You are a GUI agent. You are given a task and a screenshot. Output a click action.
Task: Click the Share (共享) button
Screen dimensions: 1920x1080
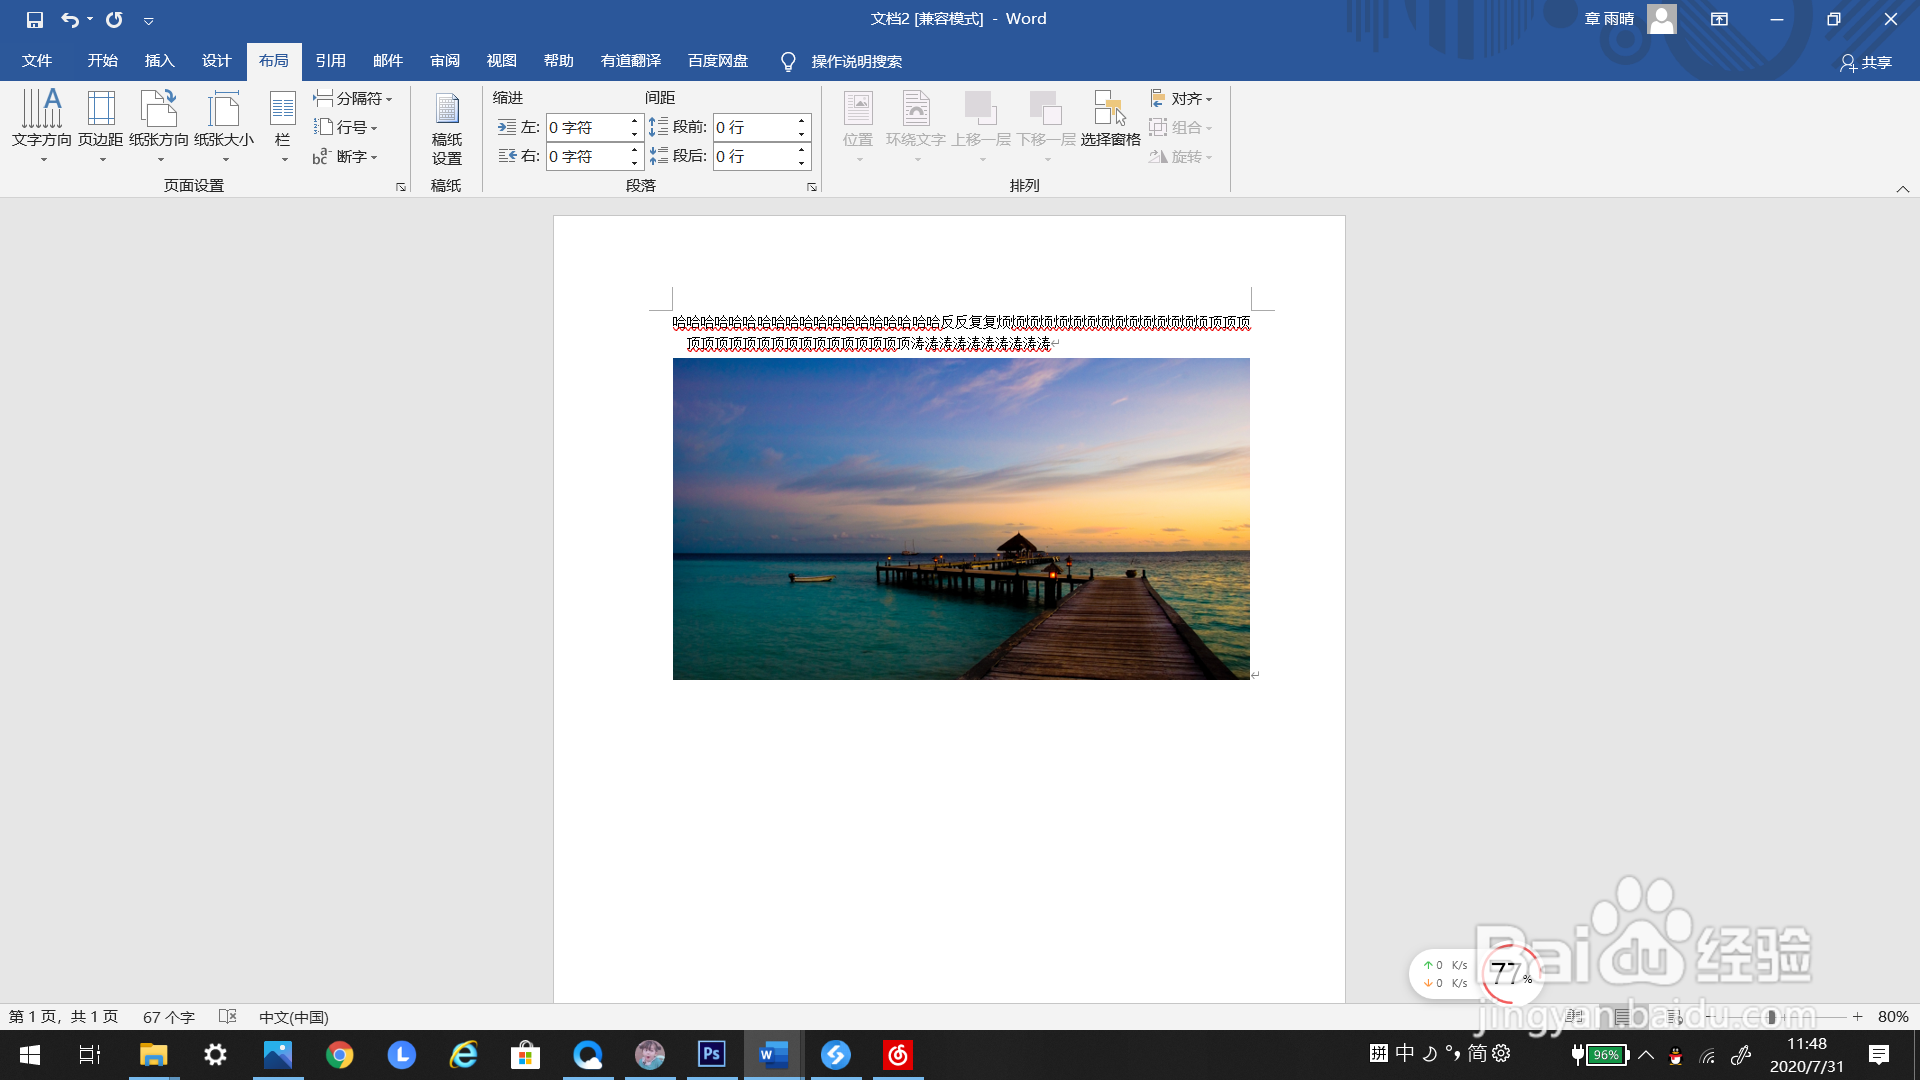click(1866, 62)
